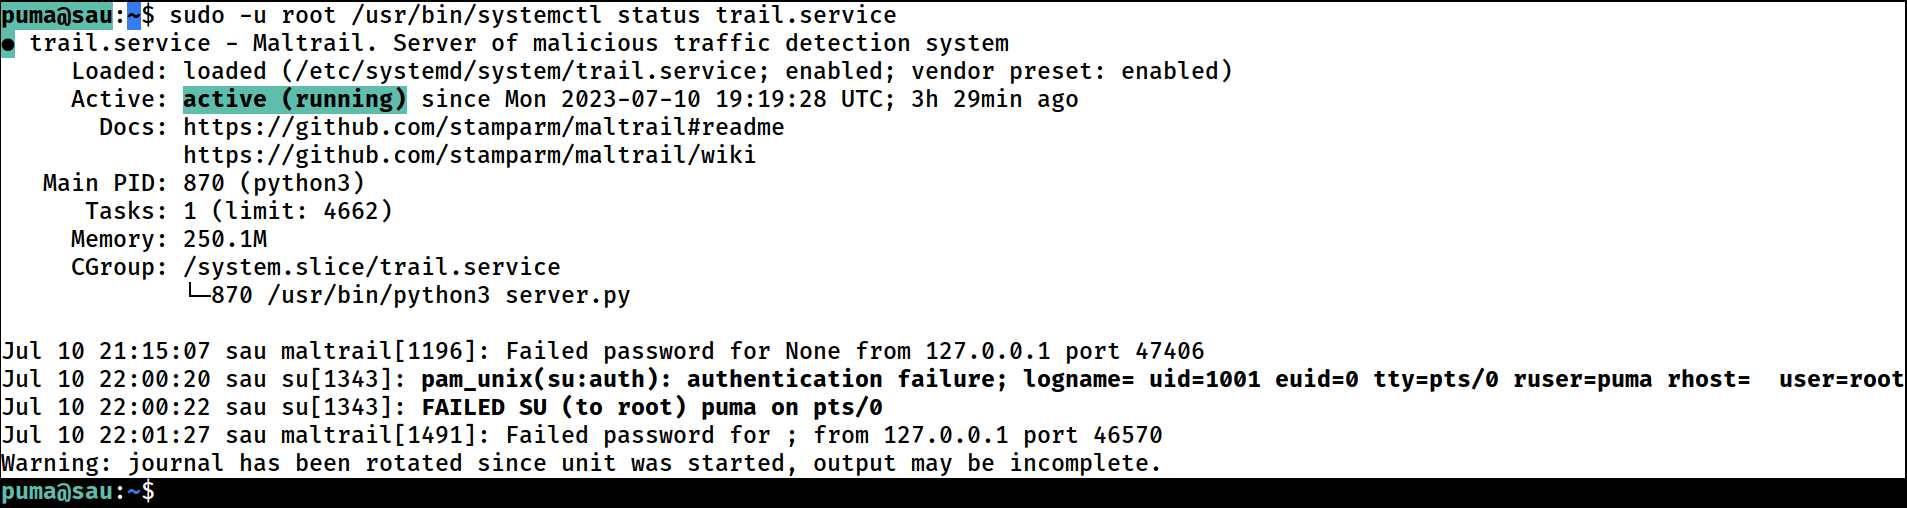Click the maltrail[1491] failed password log entry

point(582,435)
